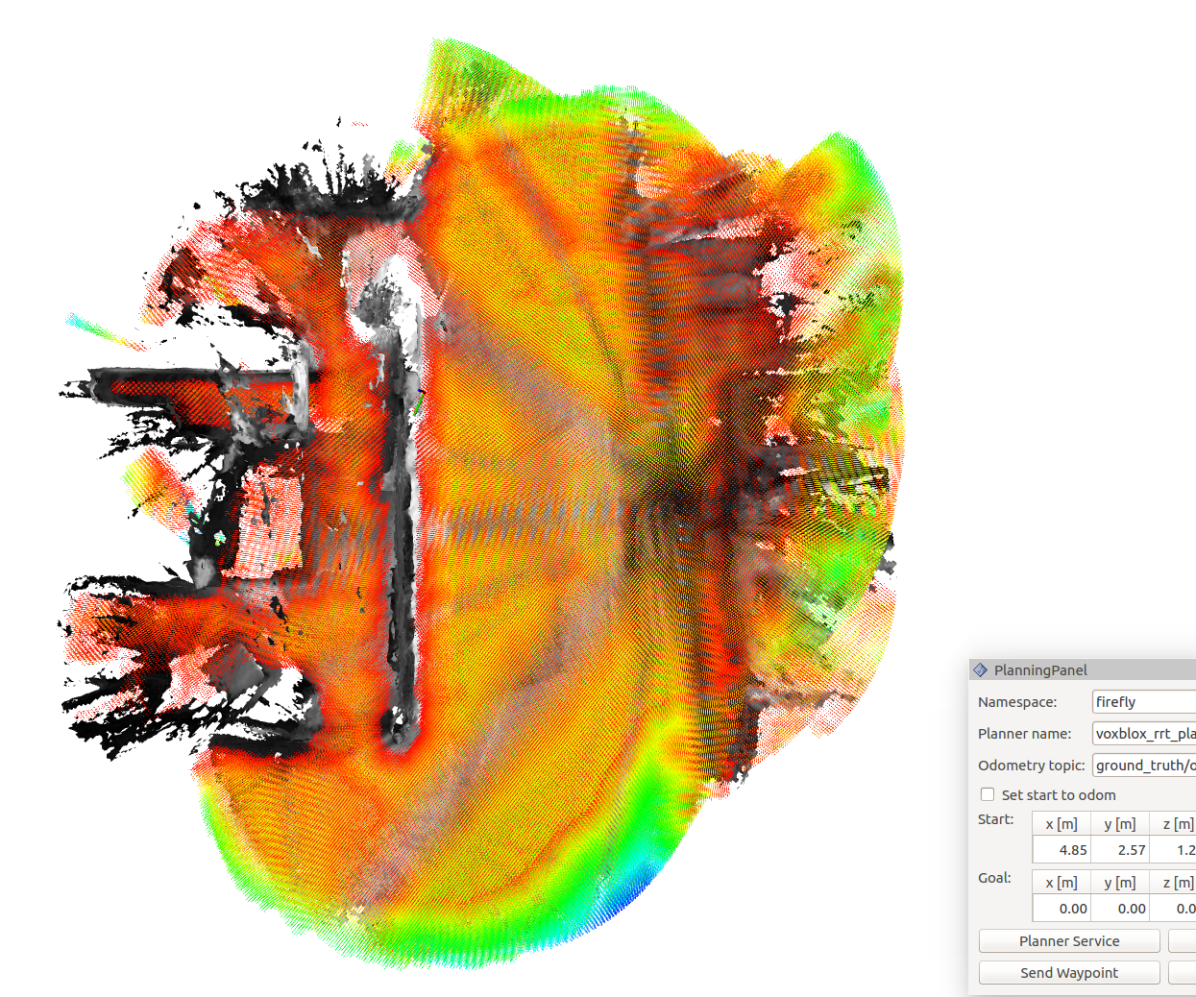Screen dimensions: 1196x997
Task: Click the x [m] header in Goal table
Action: (x=1062, y=883)
